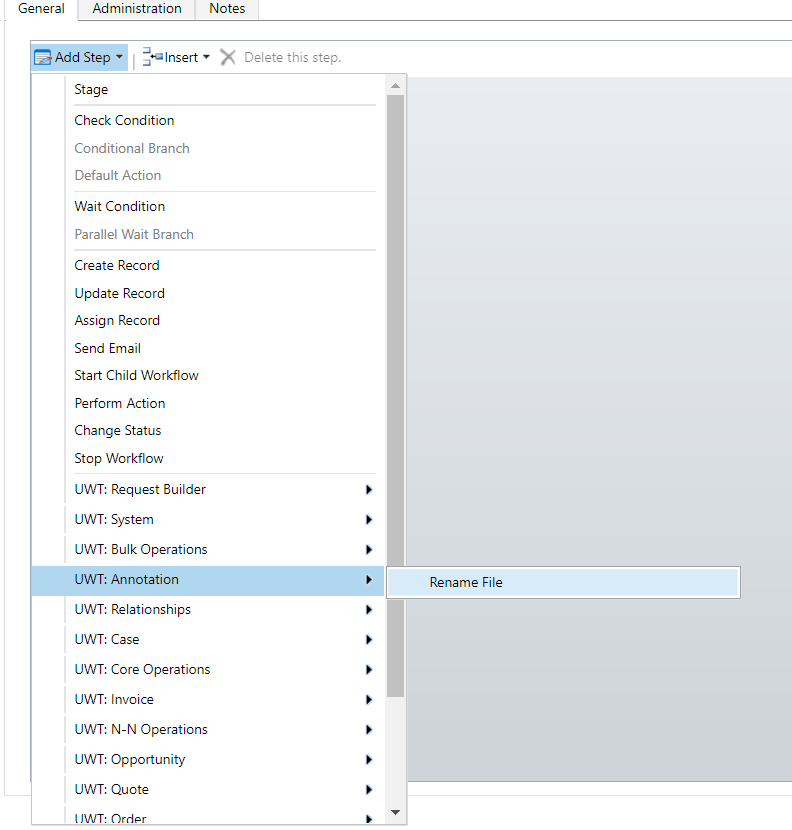Click the UWT: Invoice label
Screen dimensions: 792x830
(114, 700)
